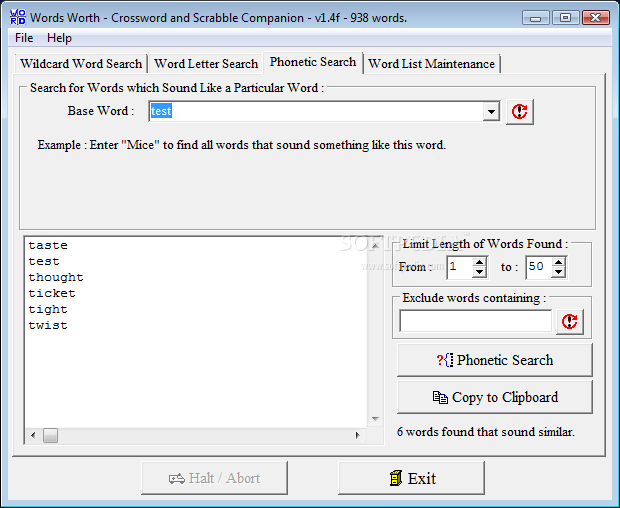Increase the 'to' length spinner value

coord(558,262)
